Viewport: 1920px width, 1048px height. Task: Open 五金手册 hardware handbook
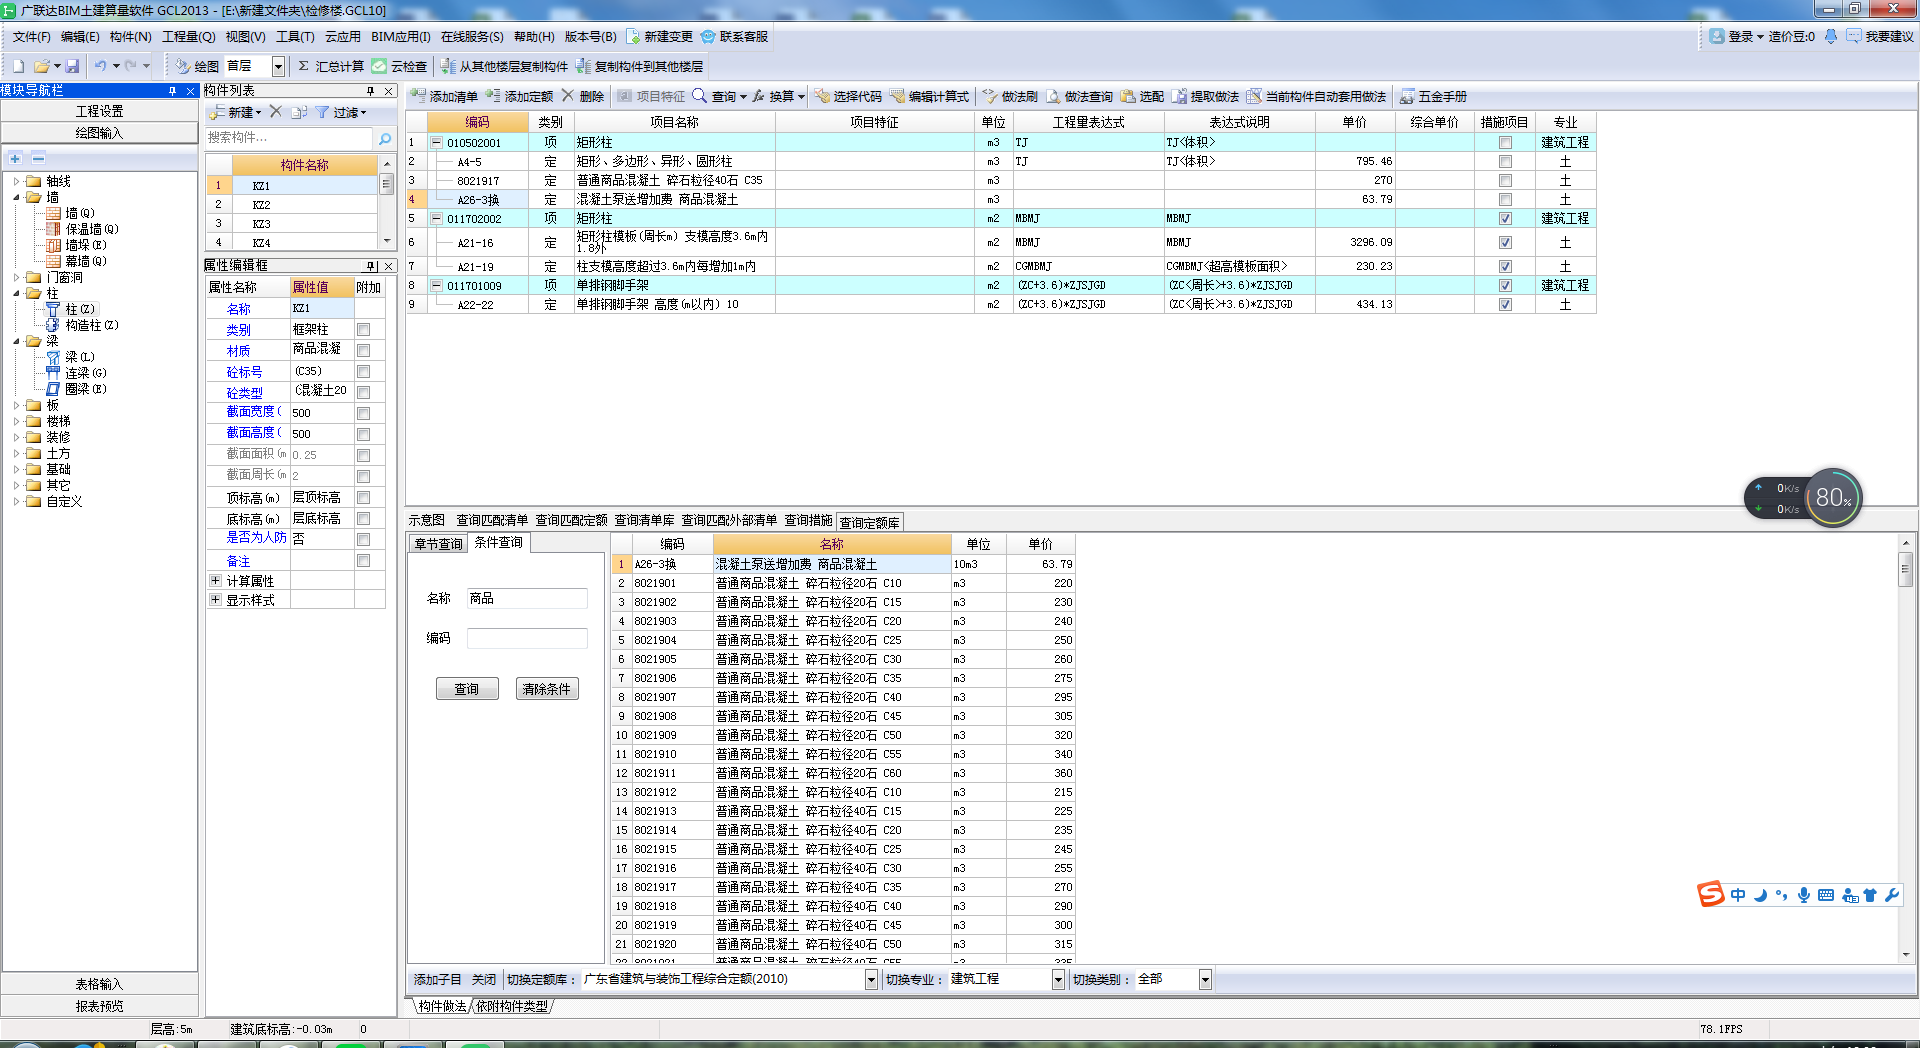click(x=1434, y=96)
